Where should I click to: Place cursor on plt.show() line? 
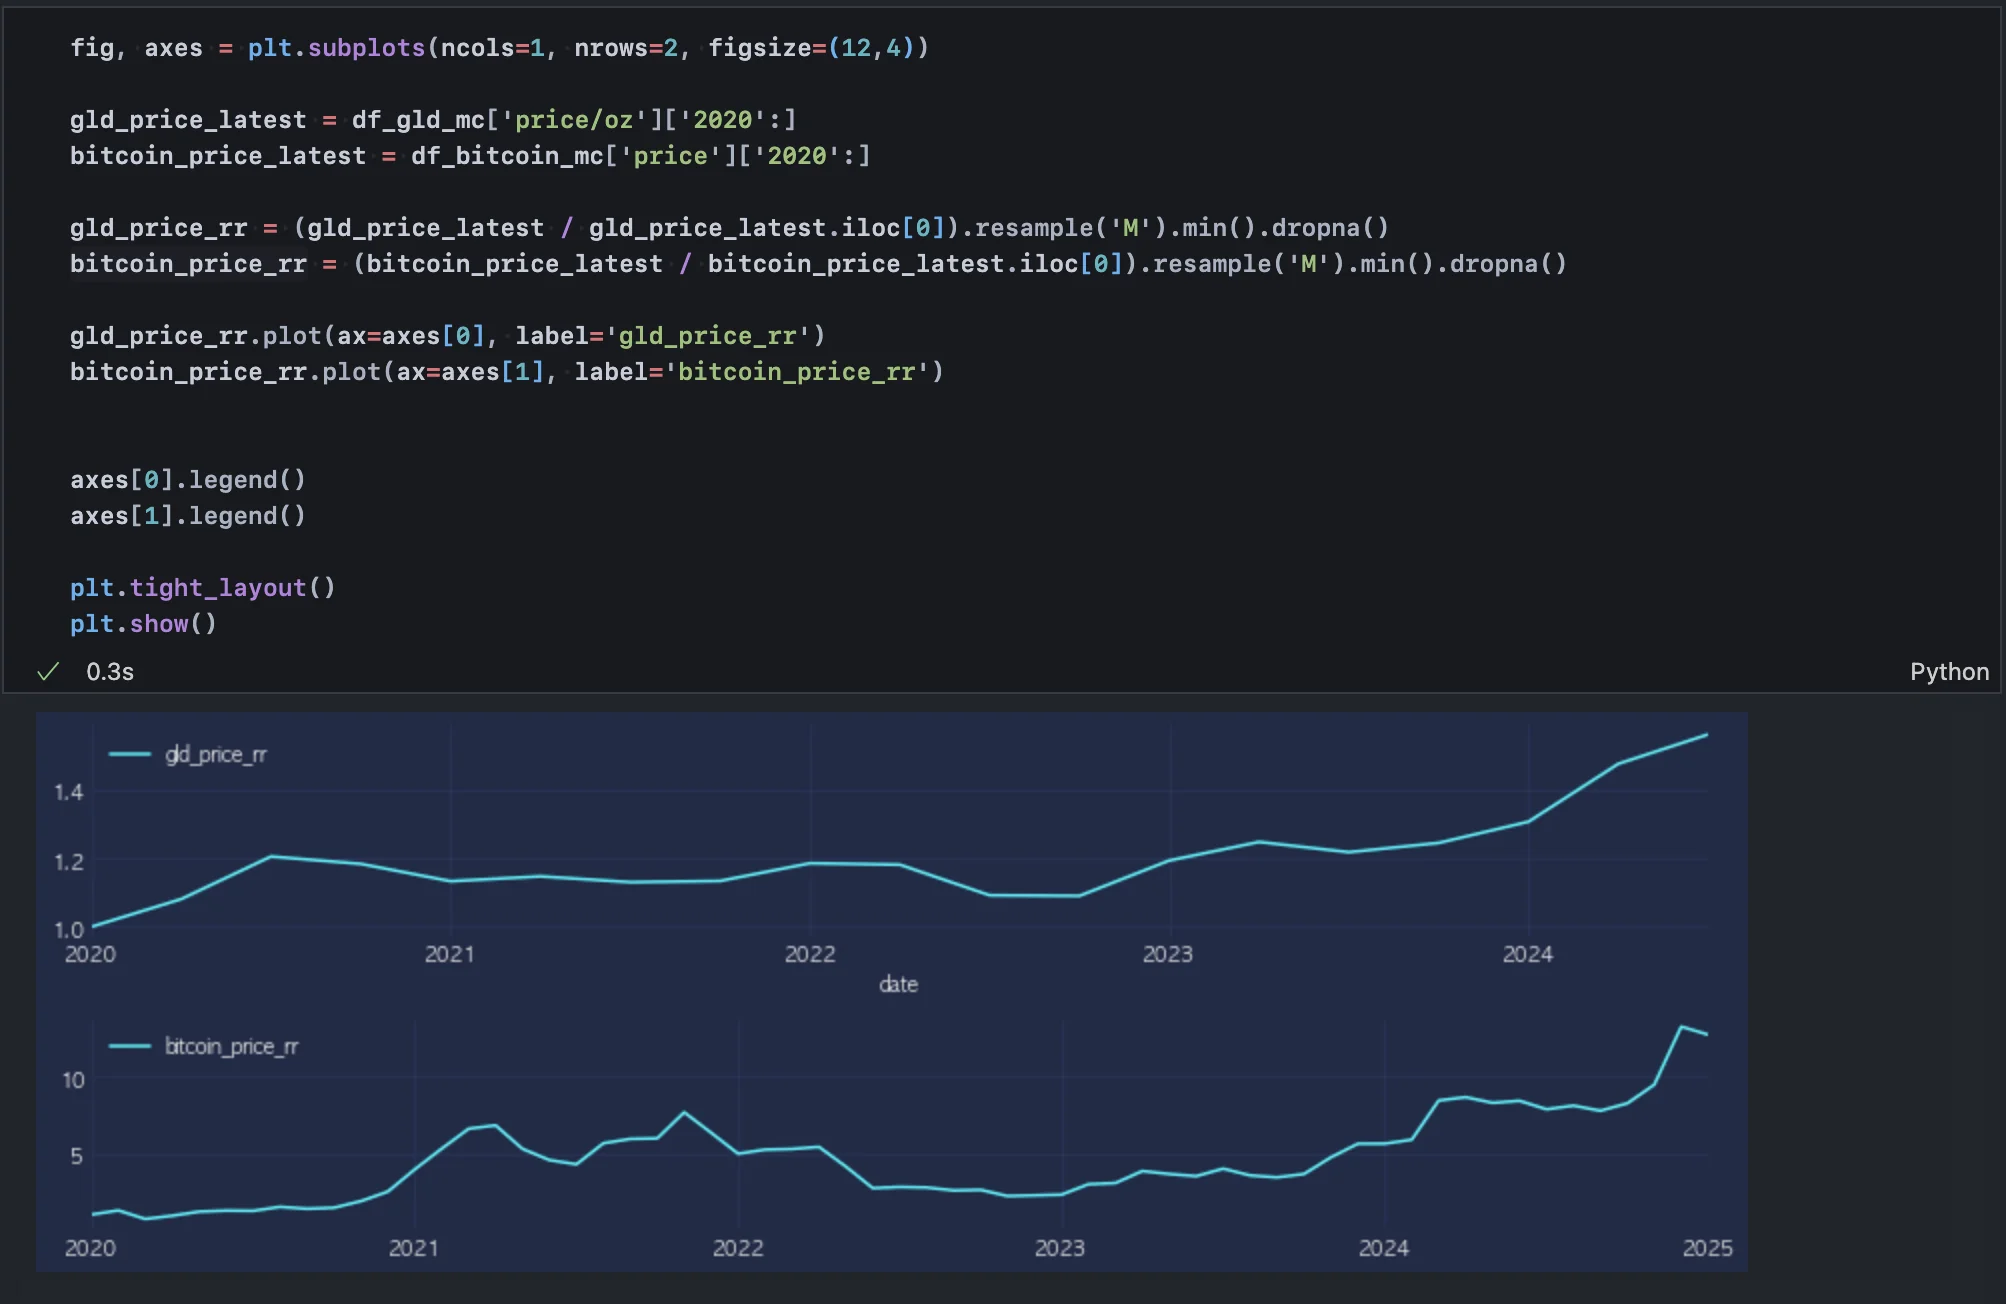pos(143,624)
